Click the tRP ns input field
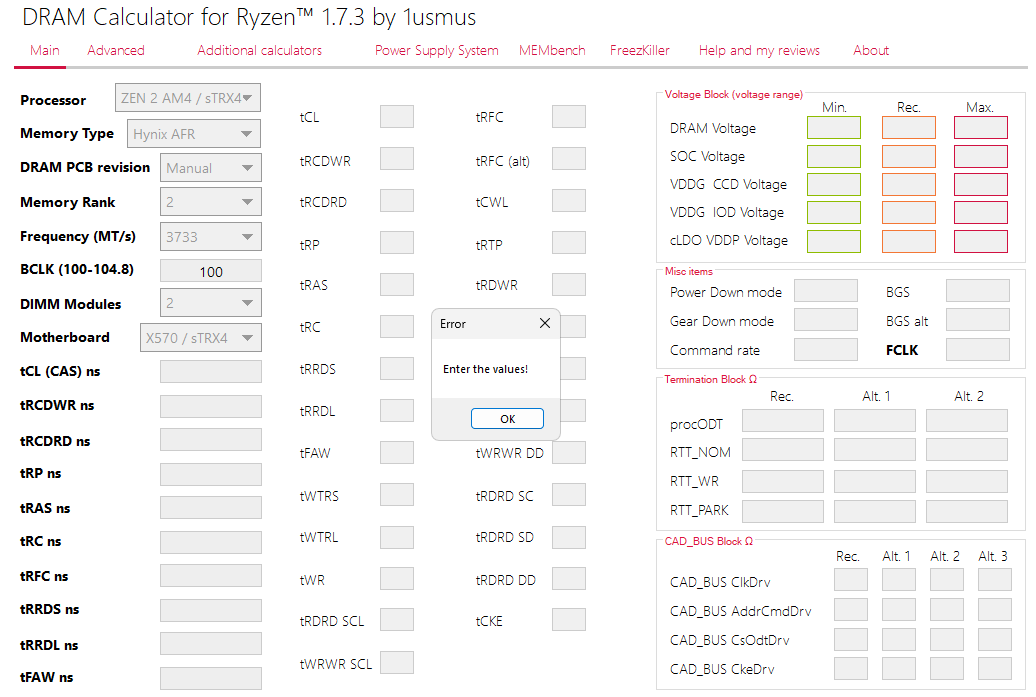 click(211, 474)
